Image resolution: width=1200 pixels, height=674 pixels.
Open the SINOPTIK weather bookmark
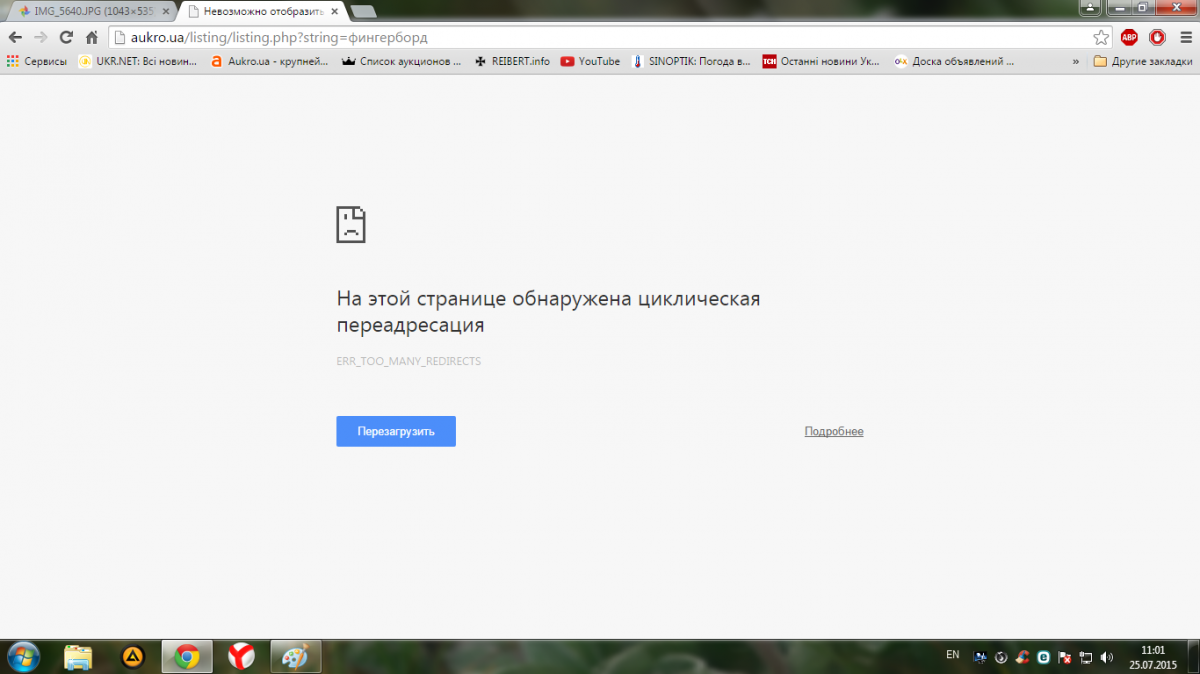pyautogui.click(x=691, y=61)
